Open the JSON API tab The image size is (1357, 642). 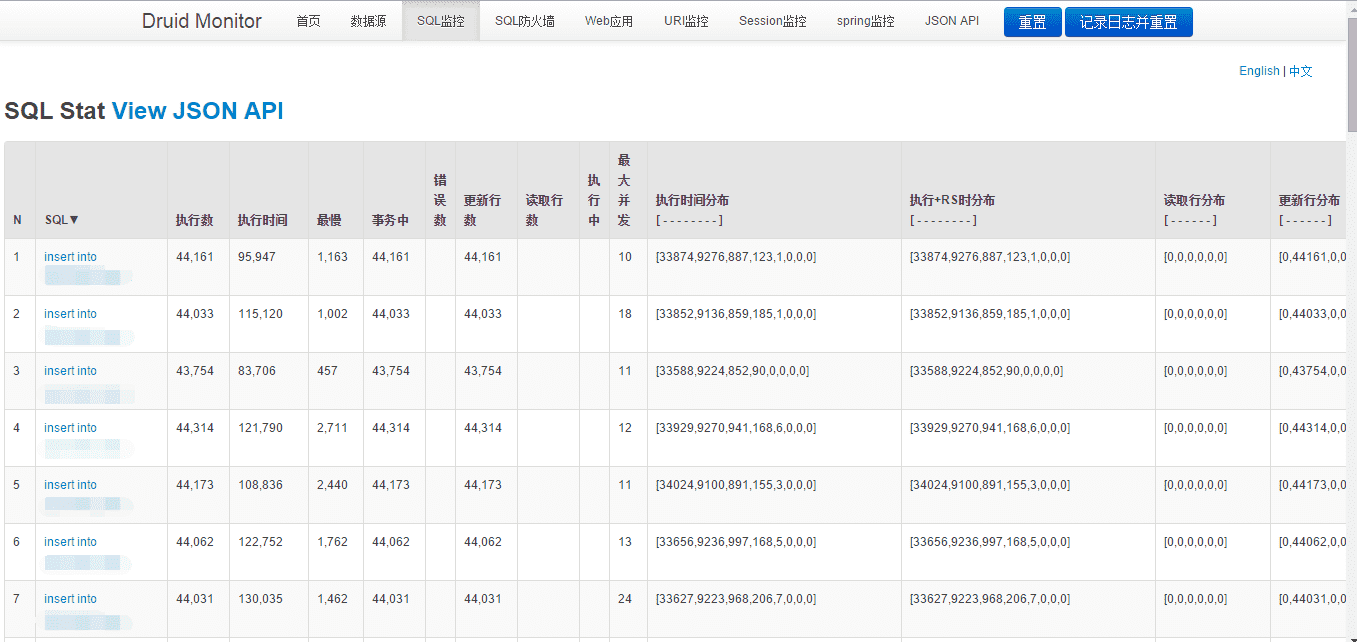tap(951, 20)
